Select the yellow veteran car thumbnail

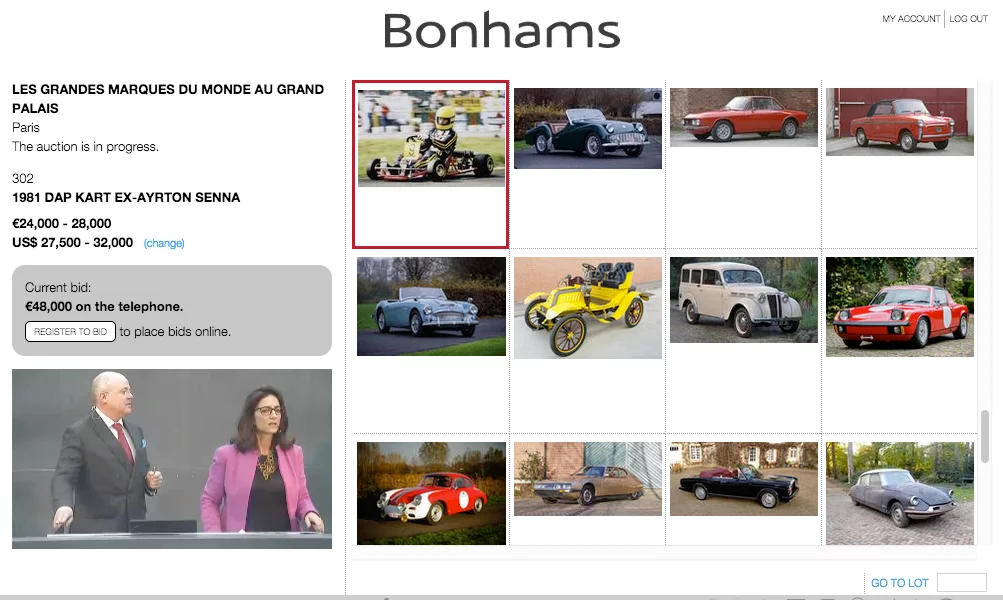tap(587, 306)
